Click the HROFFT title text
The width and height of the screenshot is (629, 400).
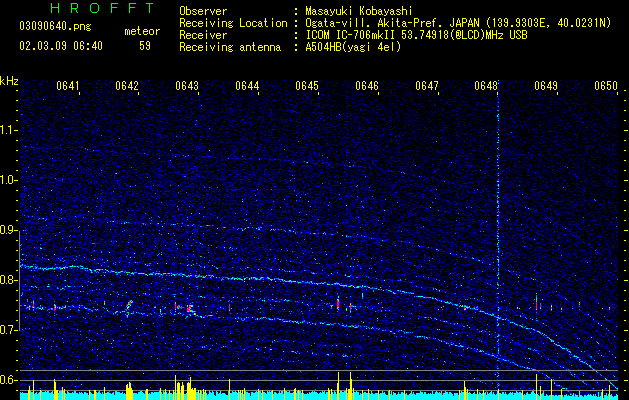coord(103,8)
